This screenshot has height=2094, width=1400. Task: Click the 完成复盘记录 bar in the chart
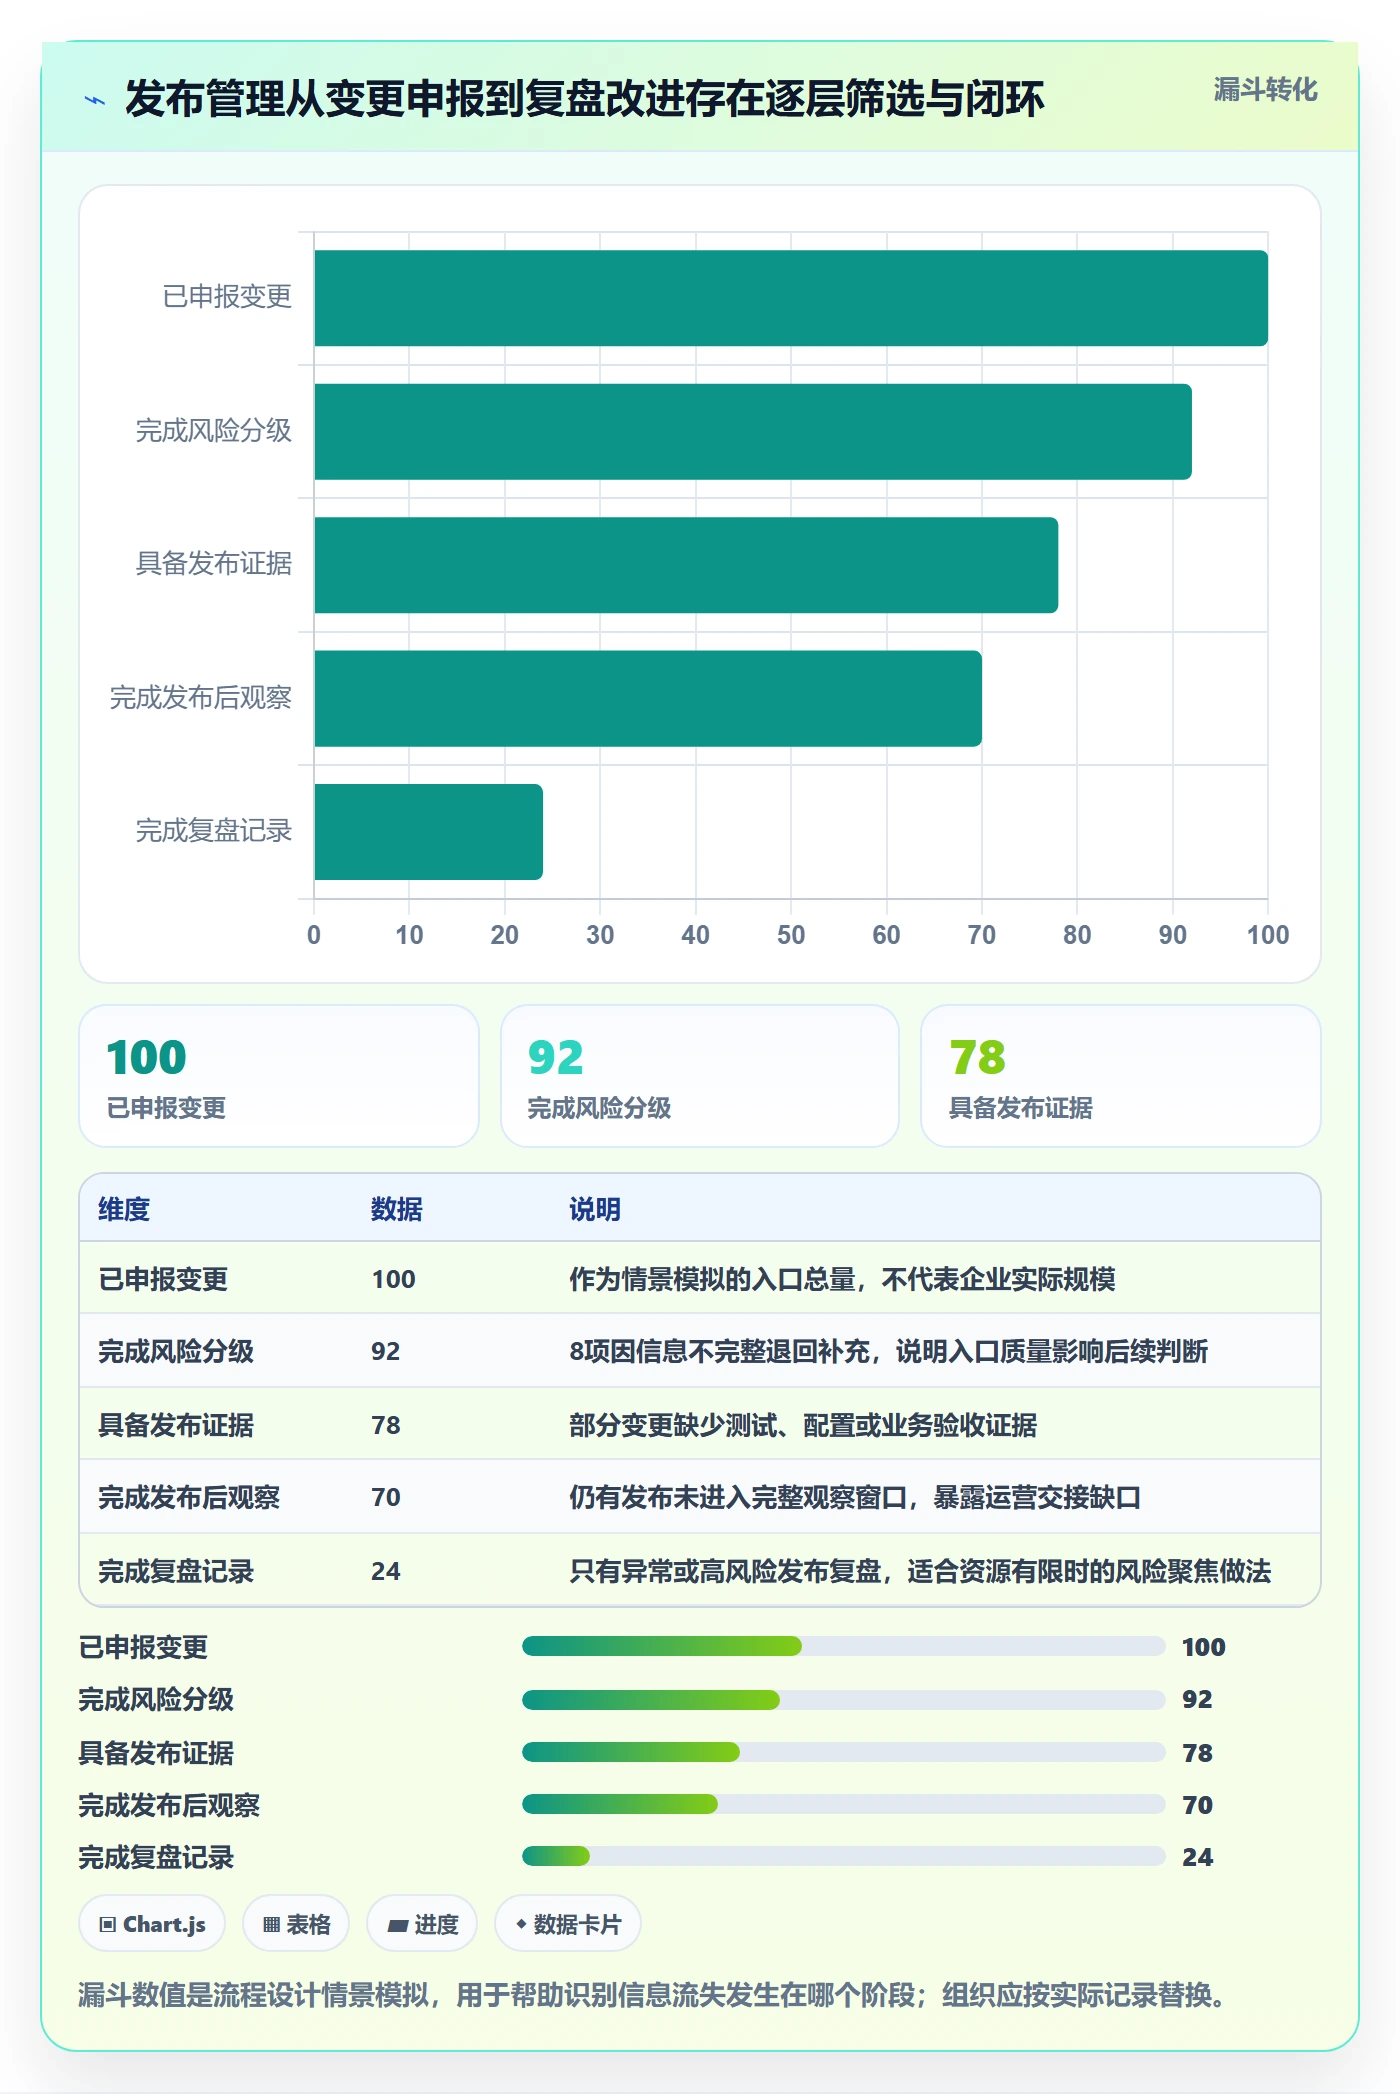(x=429, y=832)
